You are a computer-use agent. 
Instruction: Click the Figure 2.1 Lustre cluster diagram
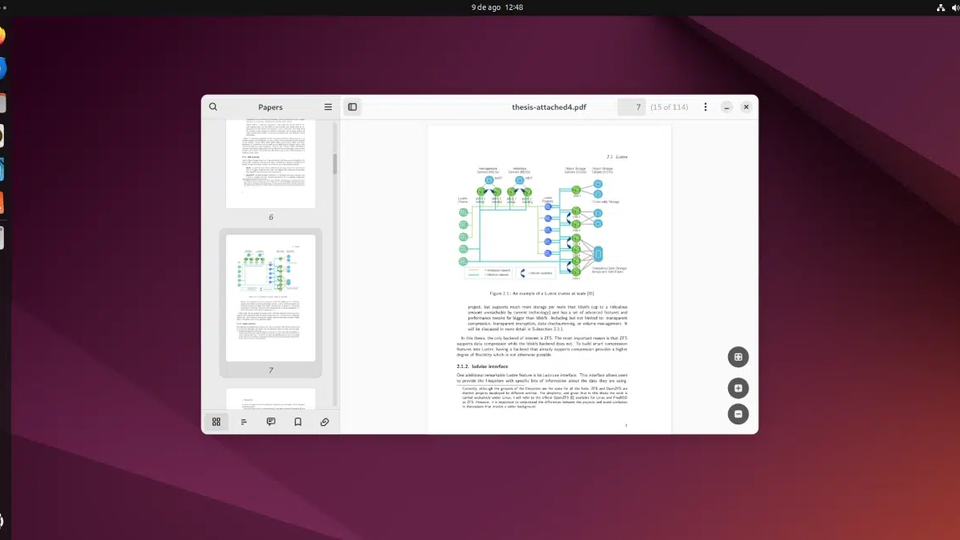(x=542, y=223)
